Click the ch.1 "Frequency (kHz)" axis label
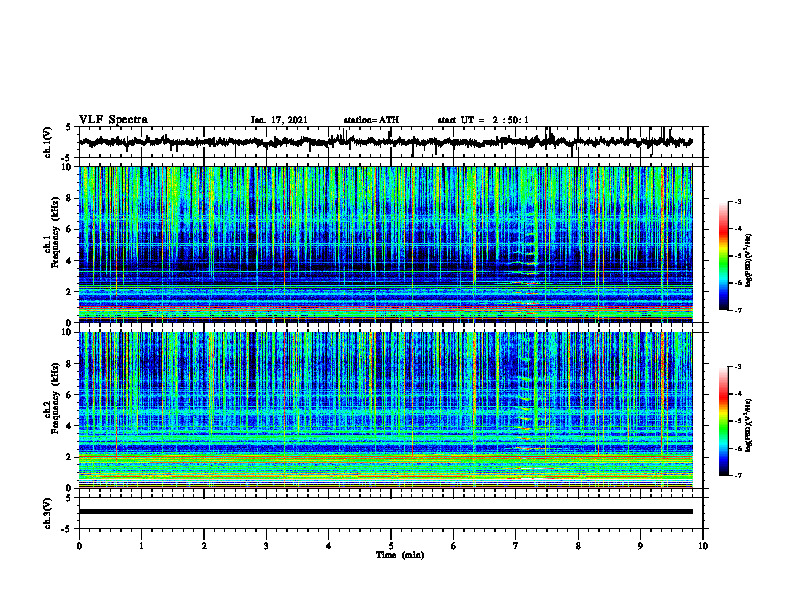Viewport: 792px width, 612px height. point(56,230)
